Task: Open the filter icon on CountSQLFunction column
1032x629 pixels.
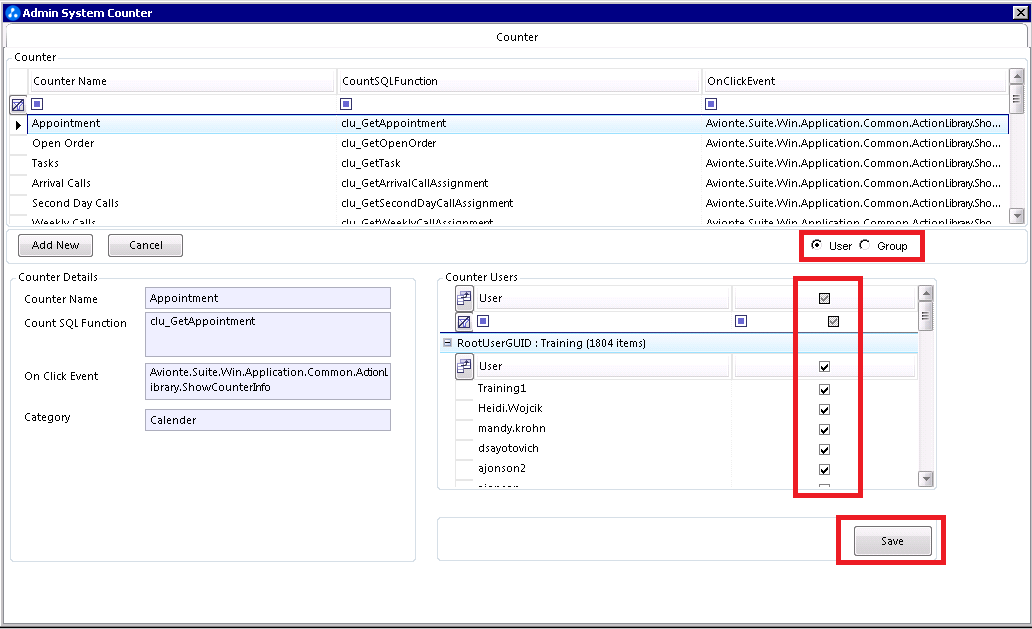Action: click(345, 104)
